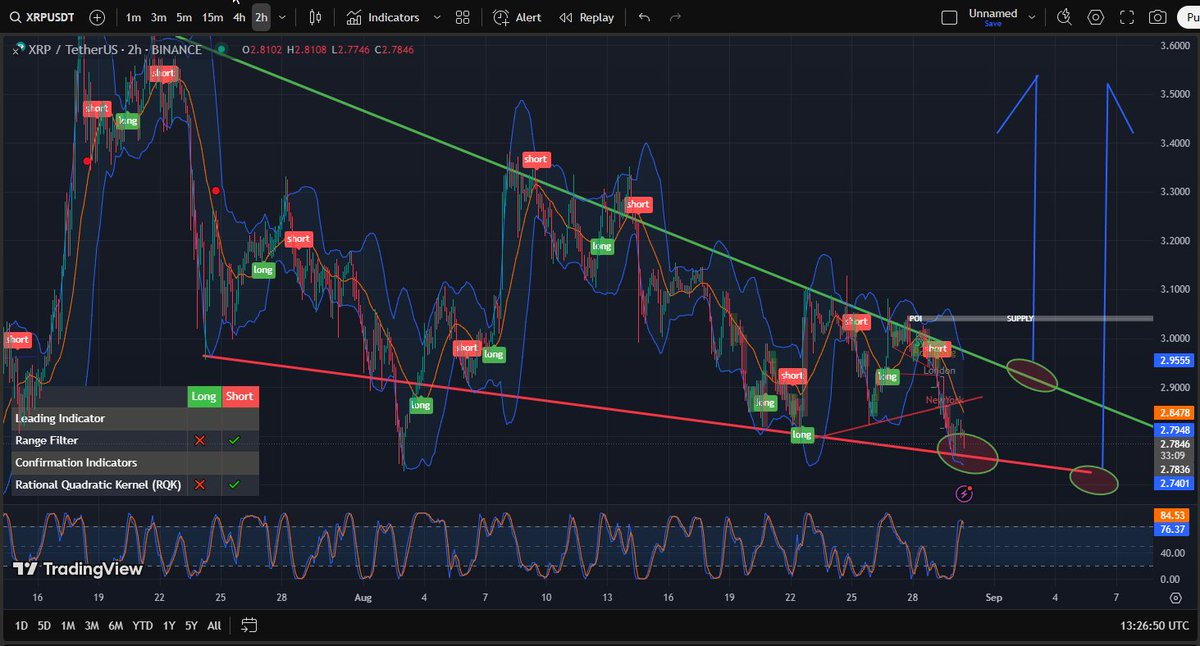
Task: Open the layout setup square icon
Action: pyautogui.click(x=949, y=17)
